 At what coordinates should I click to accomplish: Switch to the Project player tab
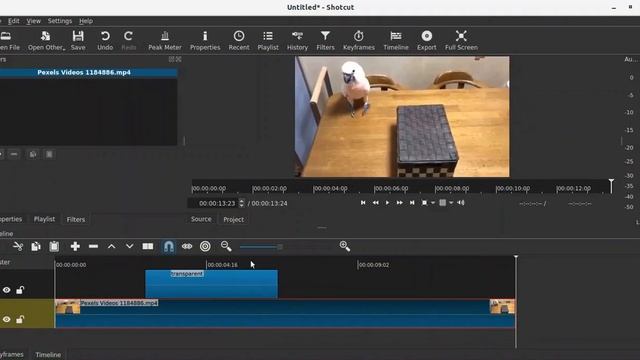(x=233, y=220)
